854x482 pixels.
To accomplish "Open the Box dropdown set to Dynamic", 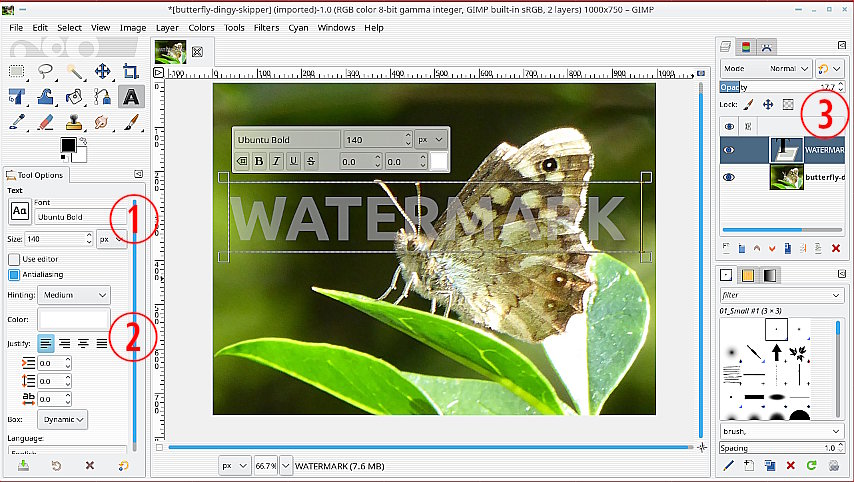I will (66, 419).
